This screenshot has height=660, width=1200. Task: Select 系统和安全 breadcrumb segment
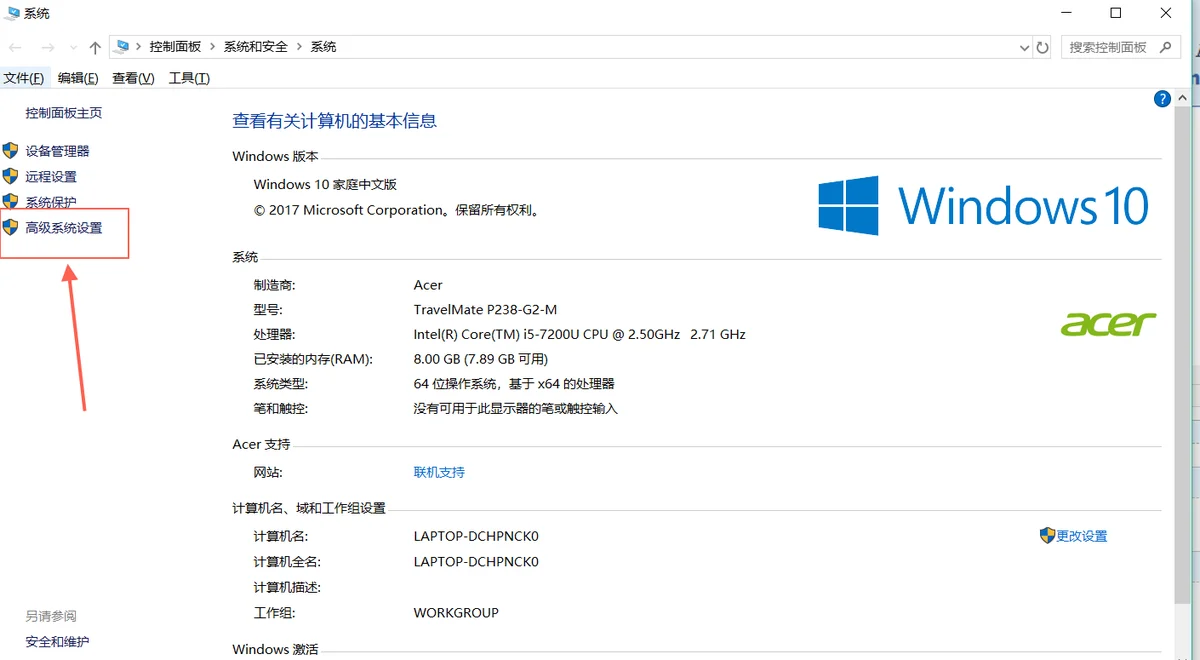click(255, 47)
